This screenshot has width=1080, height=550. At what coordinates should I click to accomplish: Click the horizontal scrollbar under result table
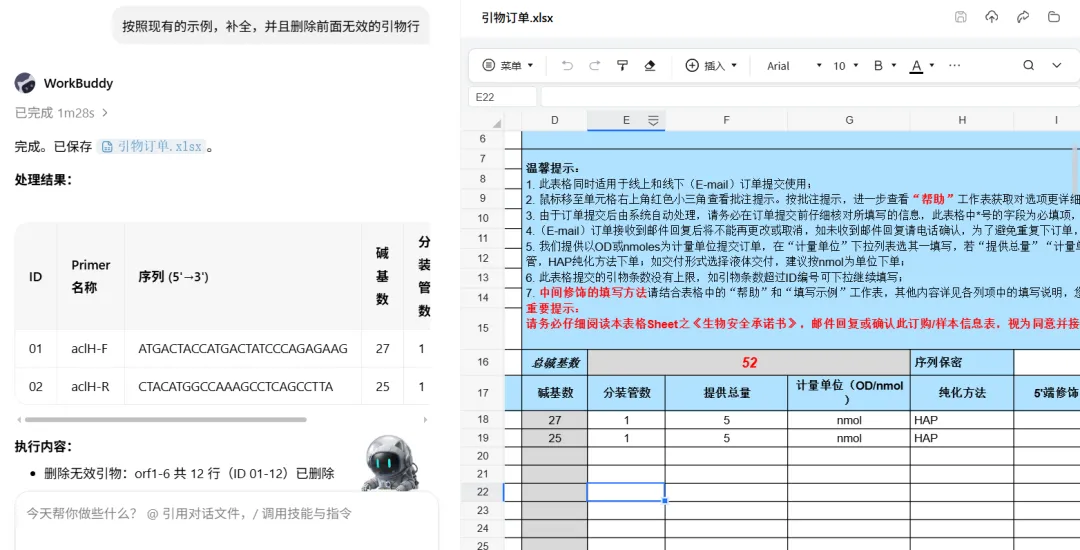(165, 419)
